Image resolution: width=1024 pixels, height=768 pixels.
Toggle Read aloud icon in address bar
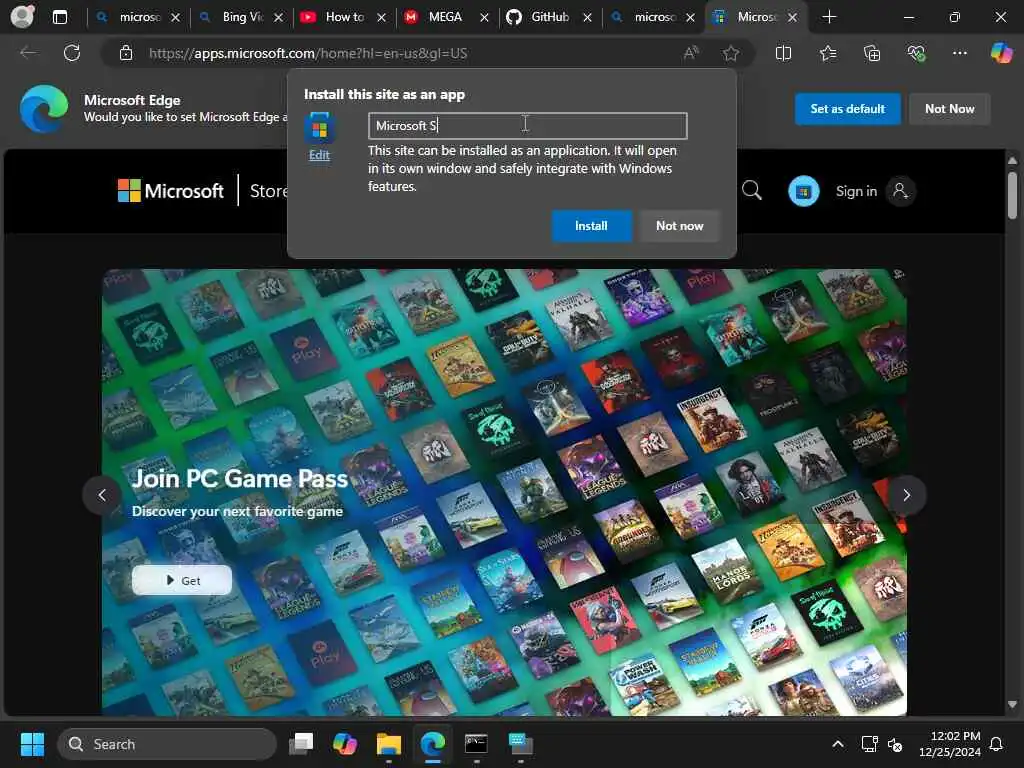[x=690, y=53]
